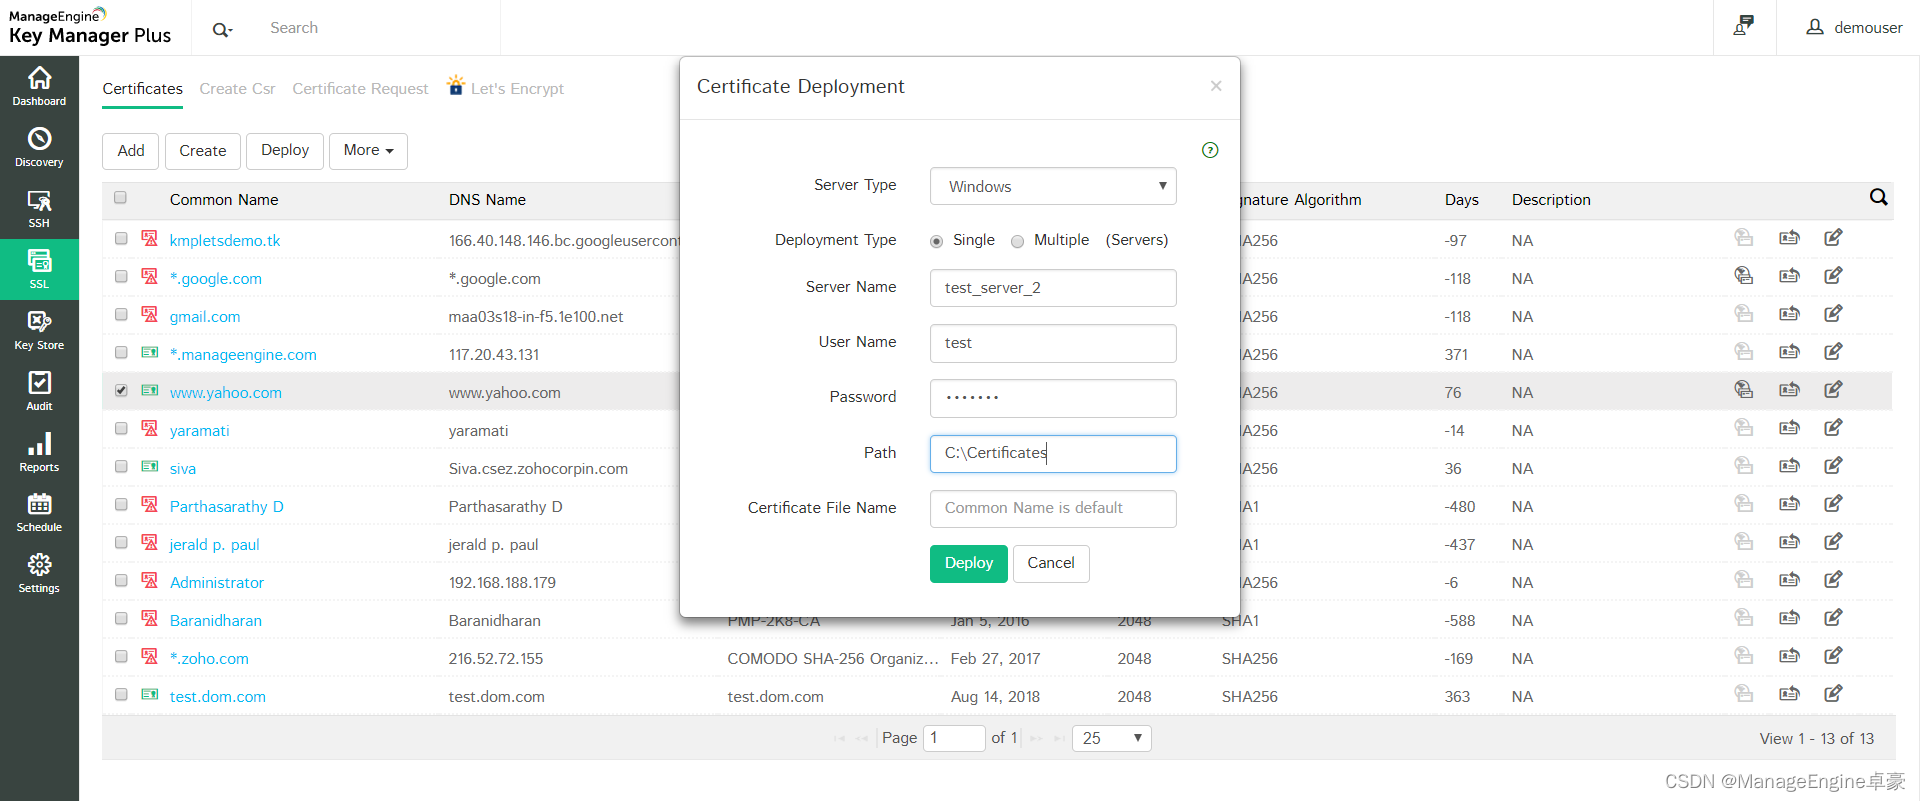This screenshot has height=801, width=1920.
Task: Open the rows-per-page 25 dropdown
Action: point(1111,738)
